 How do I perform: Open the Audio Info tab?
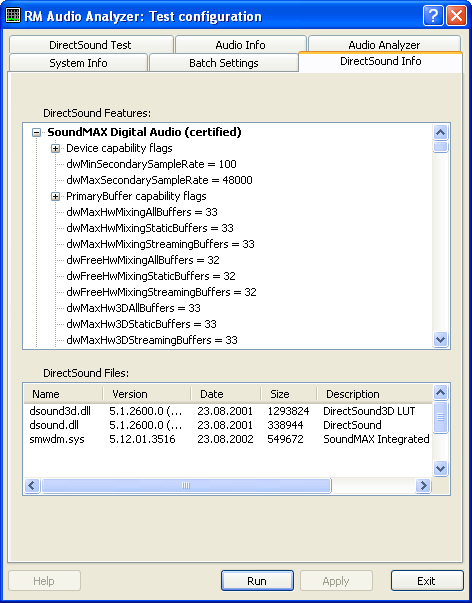(x=240, y=45)
